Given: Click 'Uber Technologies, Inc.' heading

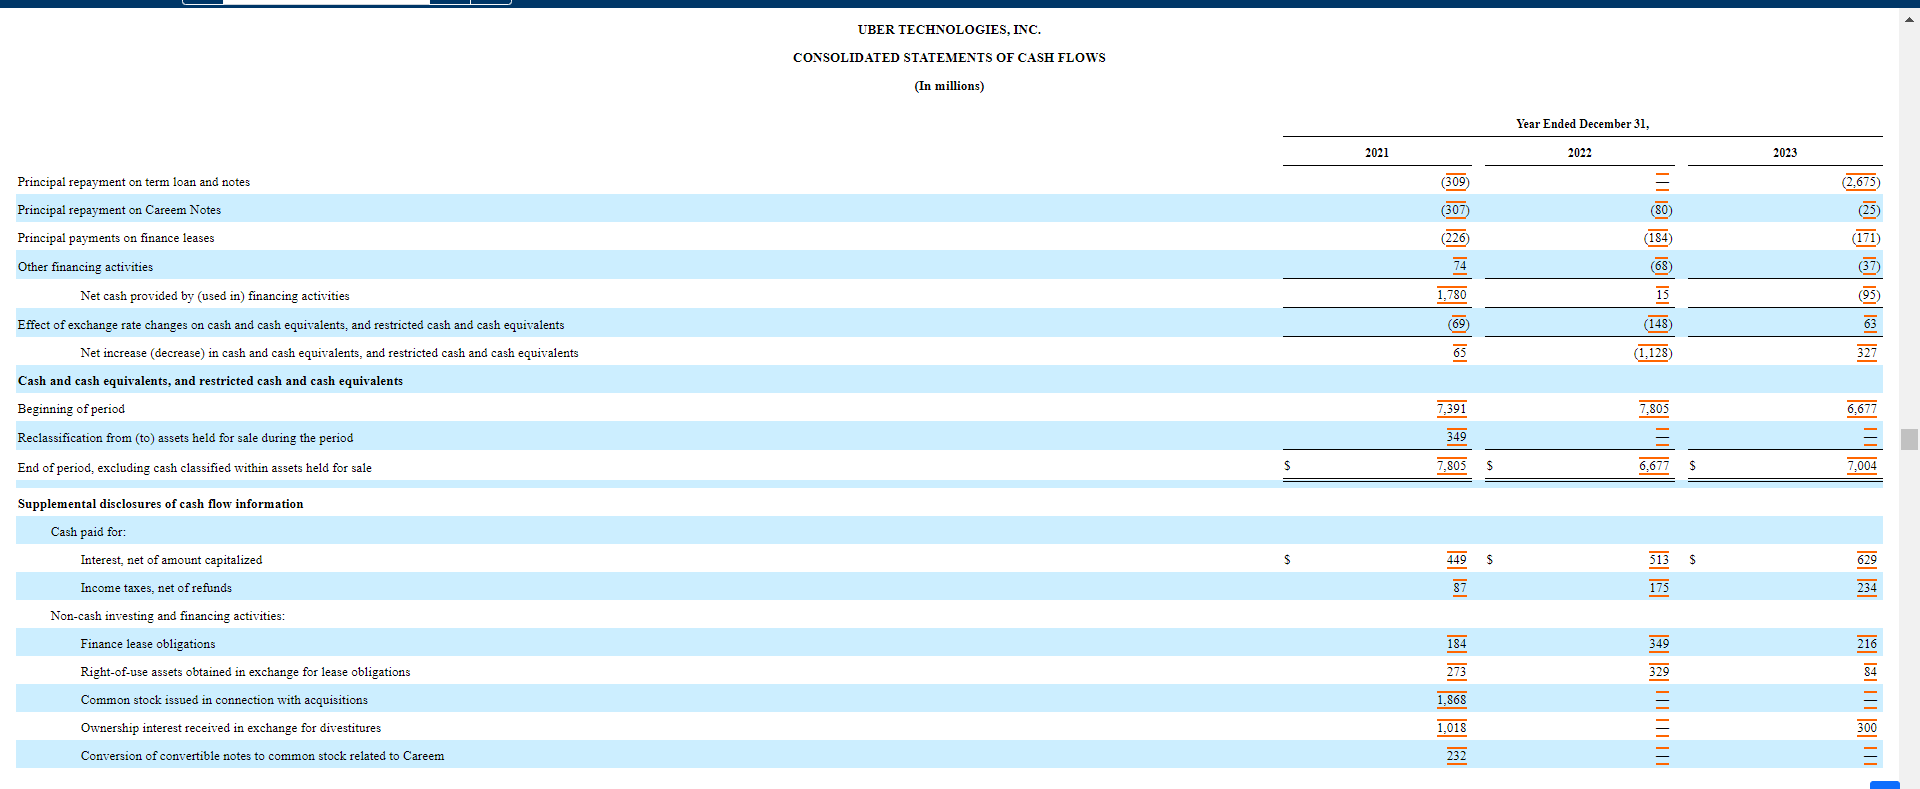Looking at the screenshot, I should (x=949, y=30).
